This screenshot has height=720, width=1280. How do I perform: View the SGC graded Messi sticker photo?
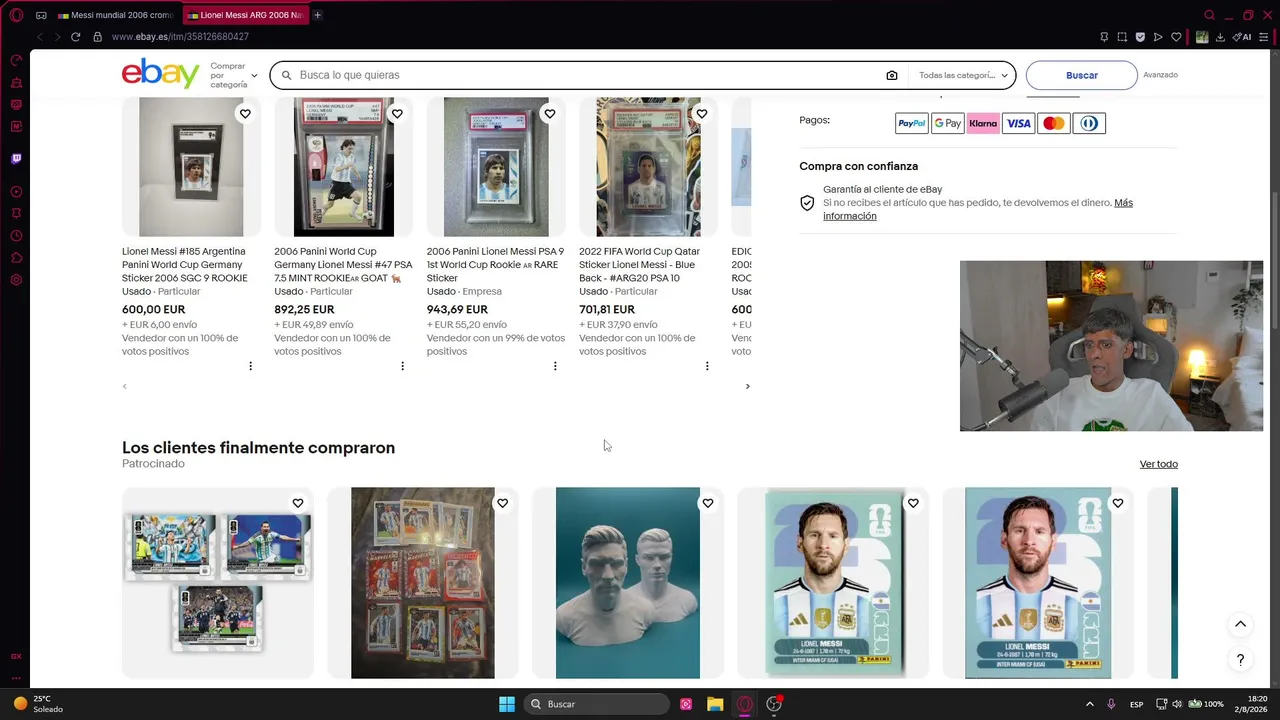pyautogui.click(x=191, y=166)
